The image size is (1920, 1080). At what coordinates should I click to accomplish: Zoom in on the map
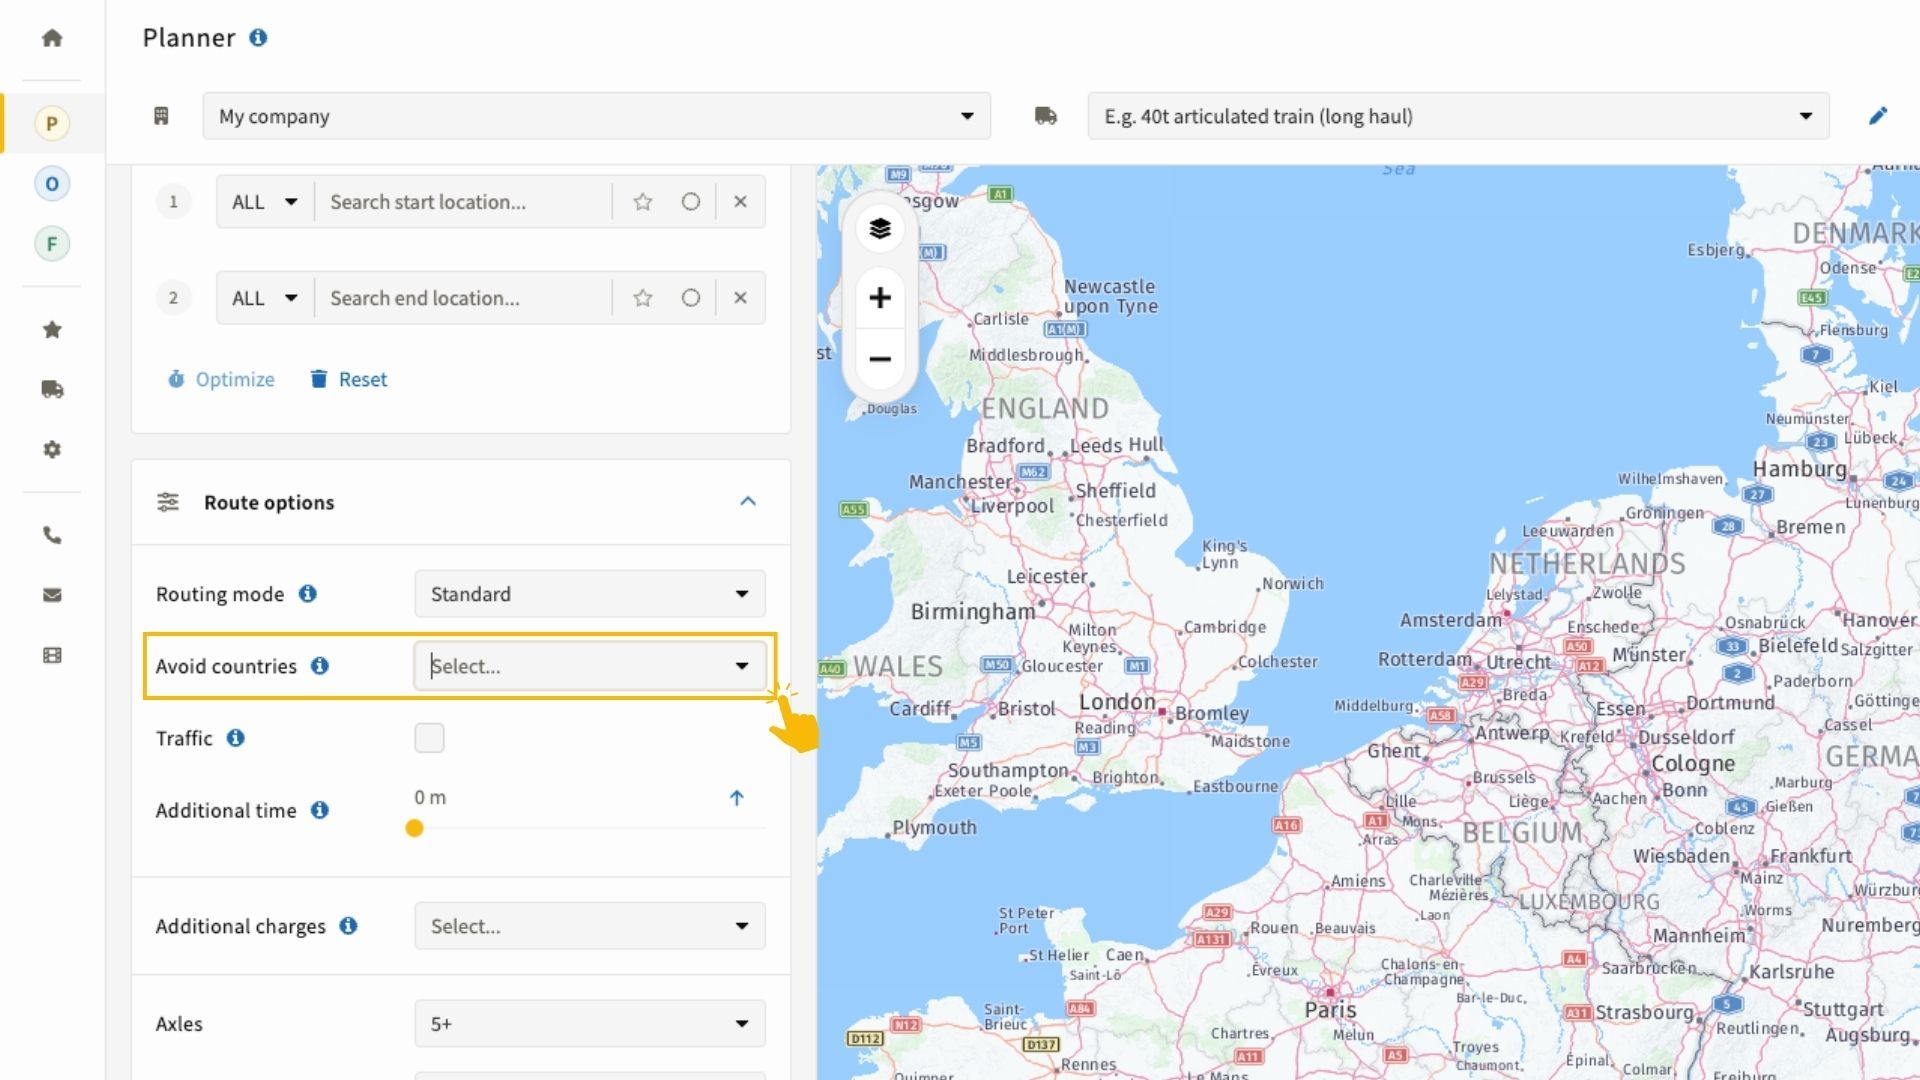(x=879, y=298)
